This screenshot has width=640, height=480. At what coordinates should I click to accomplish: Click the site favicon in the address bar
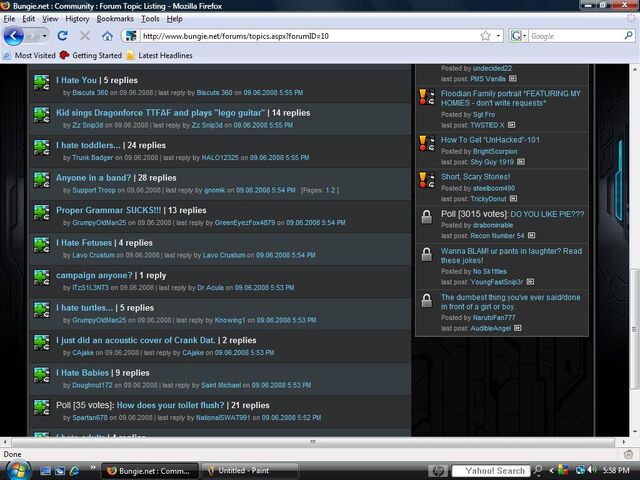131,36
